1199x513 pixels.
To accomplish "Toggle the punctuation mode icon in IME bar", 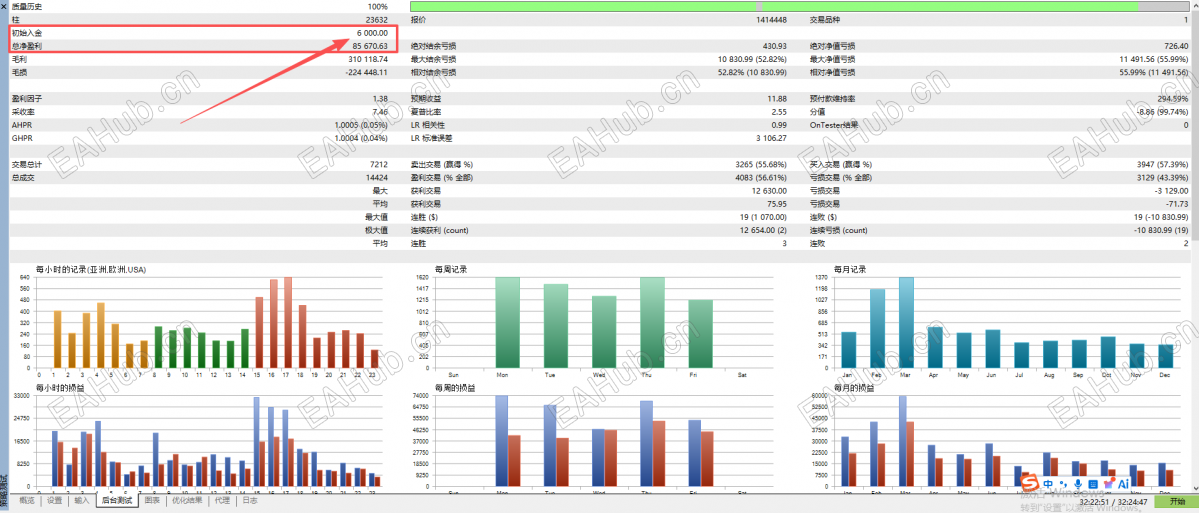I will tap(1063, 485).
